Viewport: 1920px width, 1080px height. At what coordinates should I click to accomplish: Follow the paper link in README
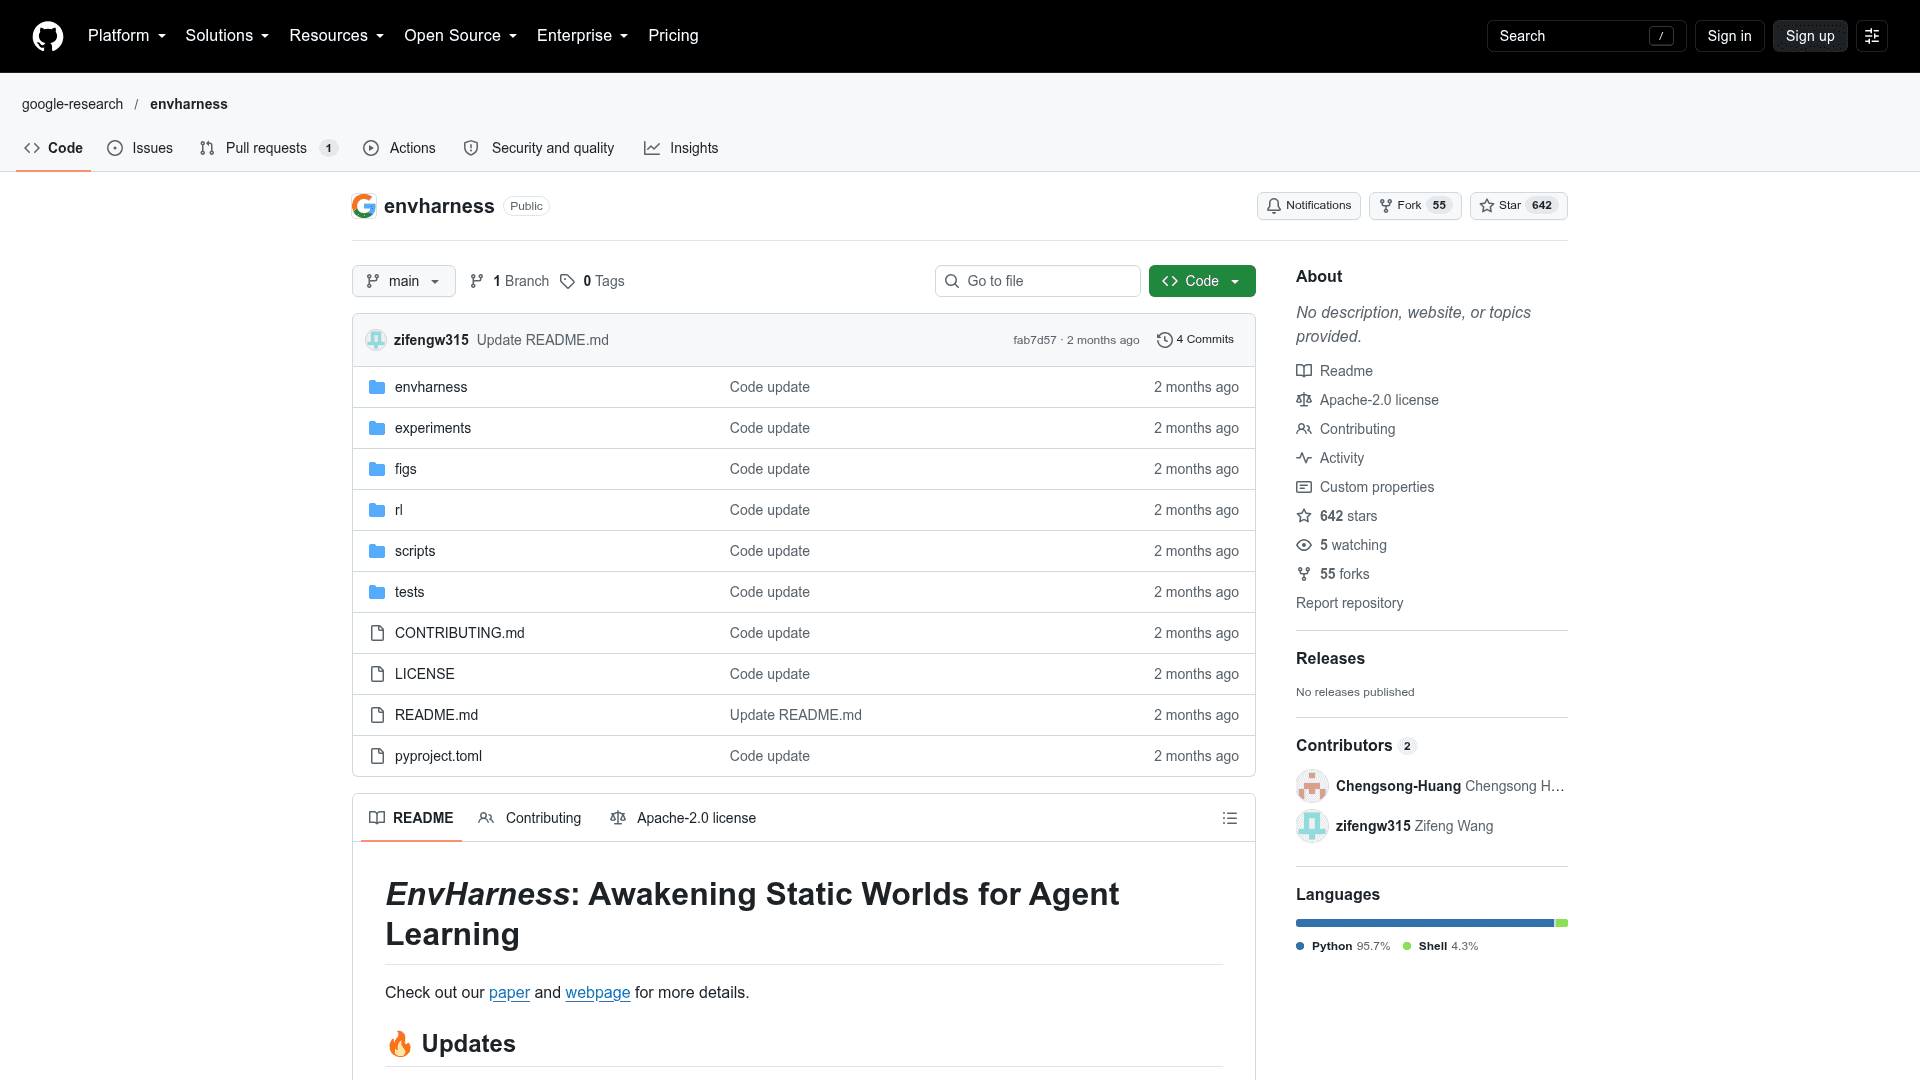(509, 993)
